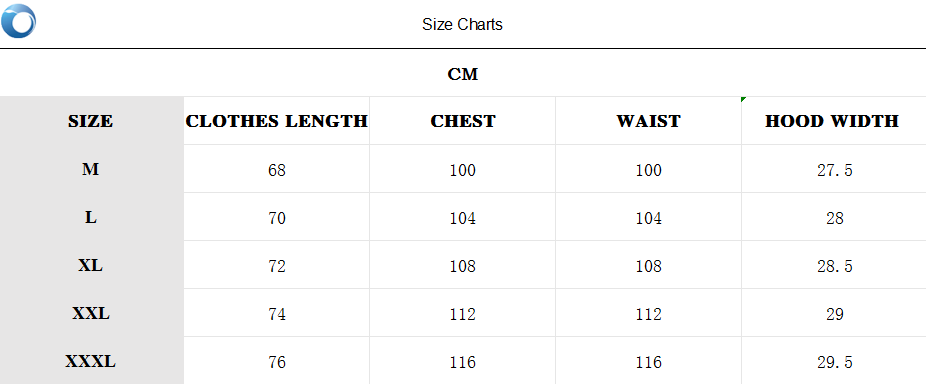Click the green comment marker on HOOD WIDTH
Screen dimensions: 926x384
pyautogui.click(x=744, y=99)
